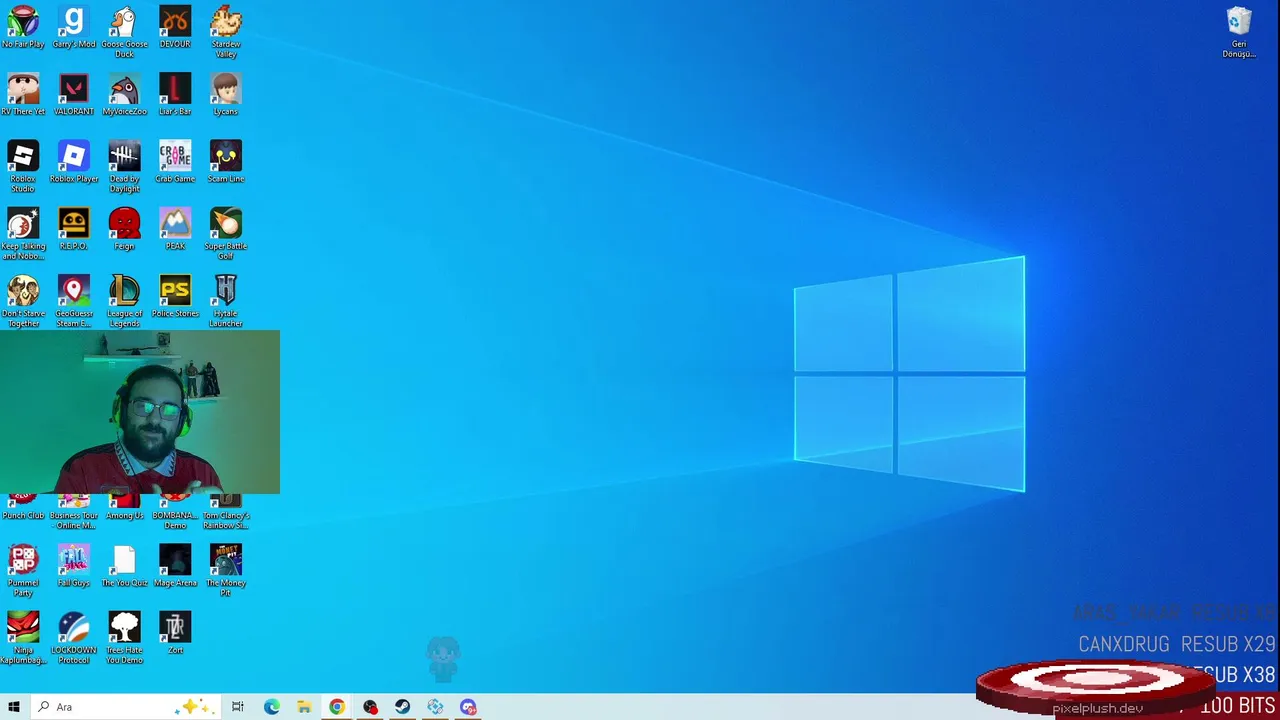
Task: Launch League of Legends from the desktop
Action: click(124, 301)
